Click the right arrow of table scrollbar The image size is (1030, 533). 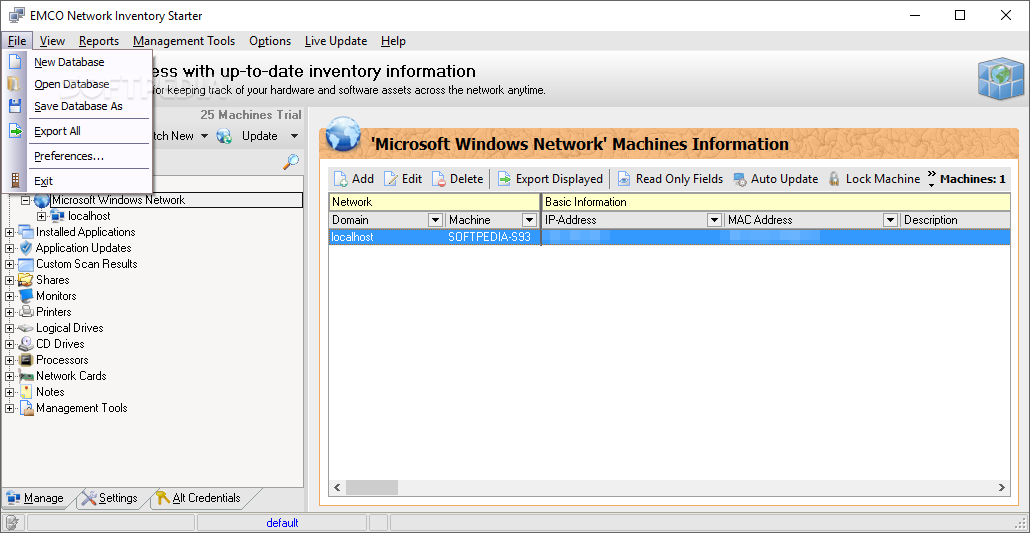click(x=1002, y=488)
